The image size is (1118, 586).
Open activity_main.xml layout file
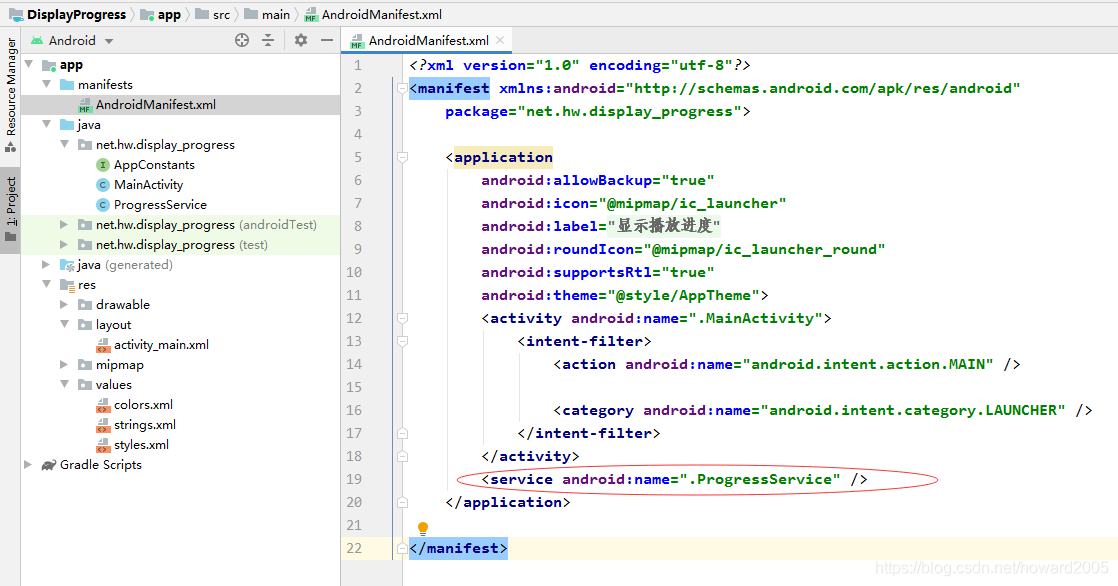coord(161,344)
